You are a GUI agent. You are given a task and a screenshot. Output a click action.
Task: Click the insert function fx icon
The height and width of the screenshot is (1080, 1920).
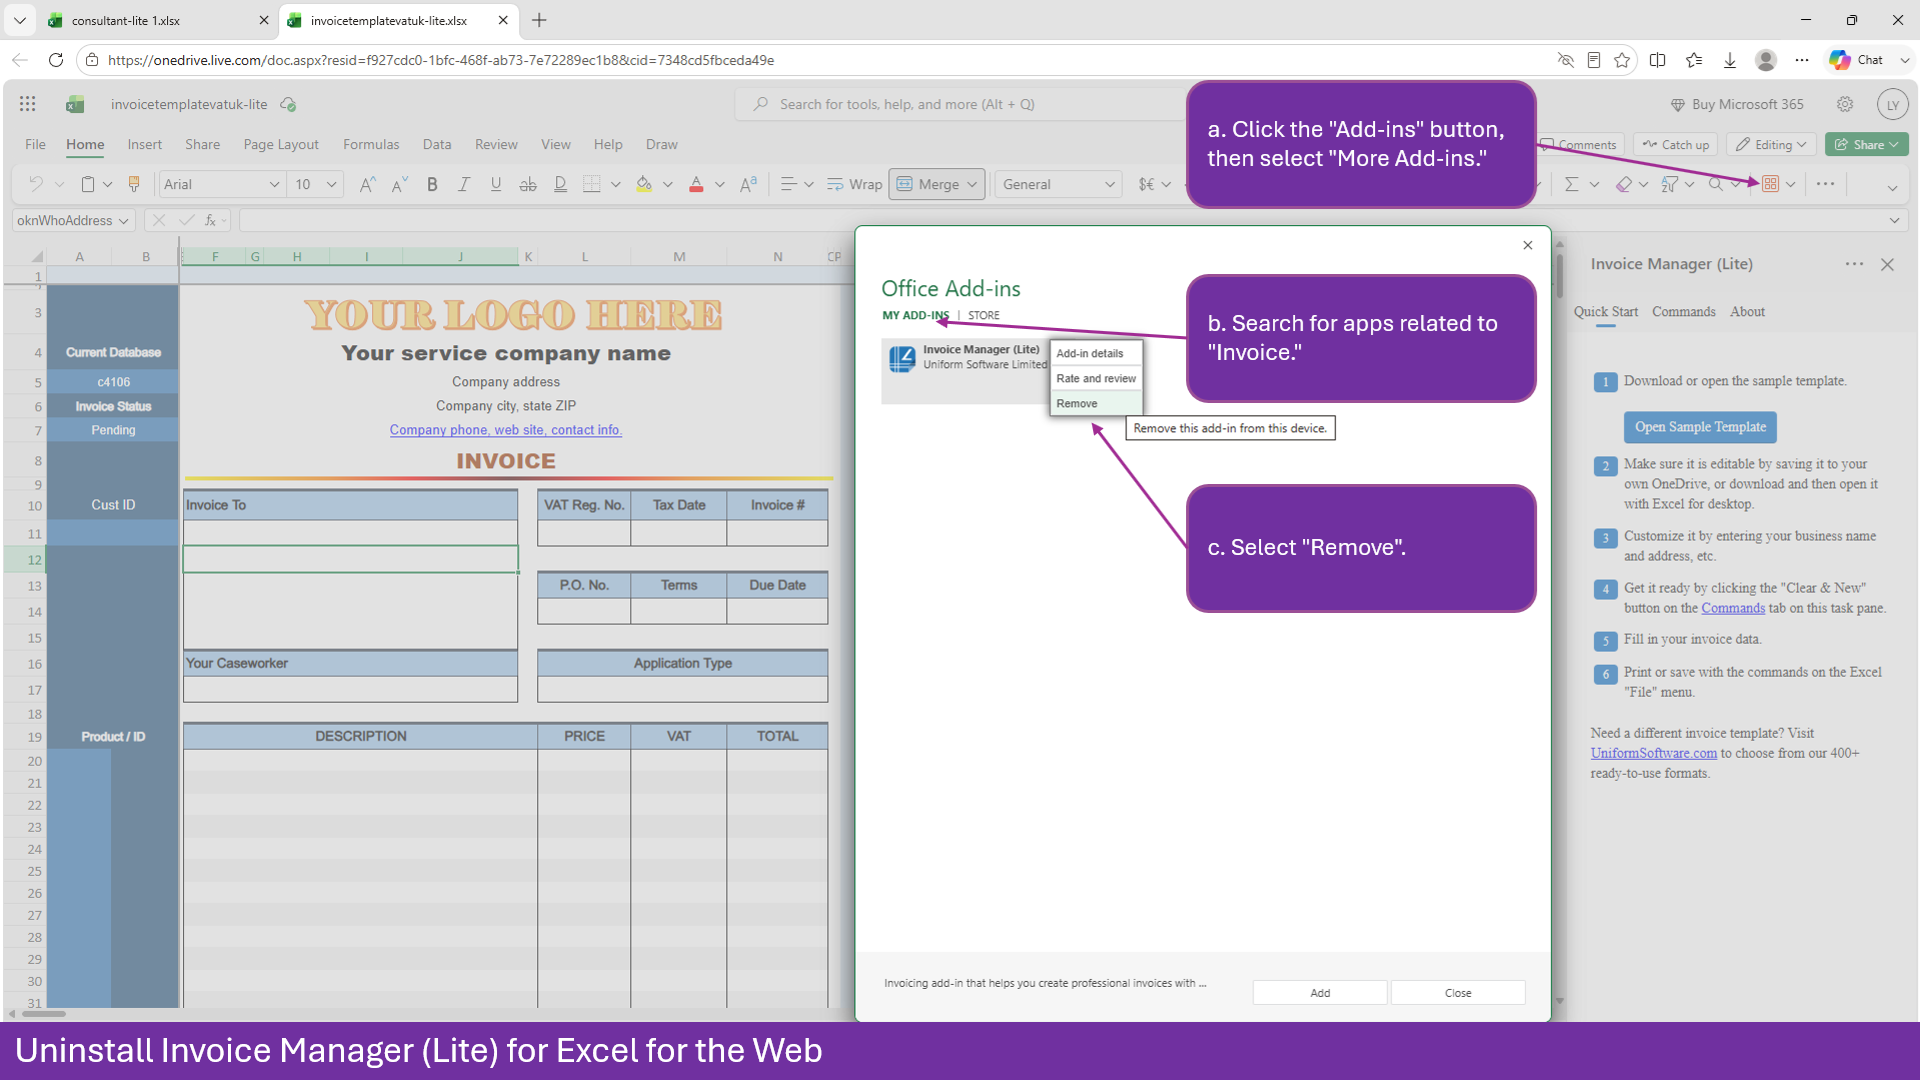click(x=210, y=220)
